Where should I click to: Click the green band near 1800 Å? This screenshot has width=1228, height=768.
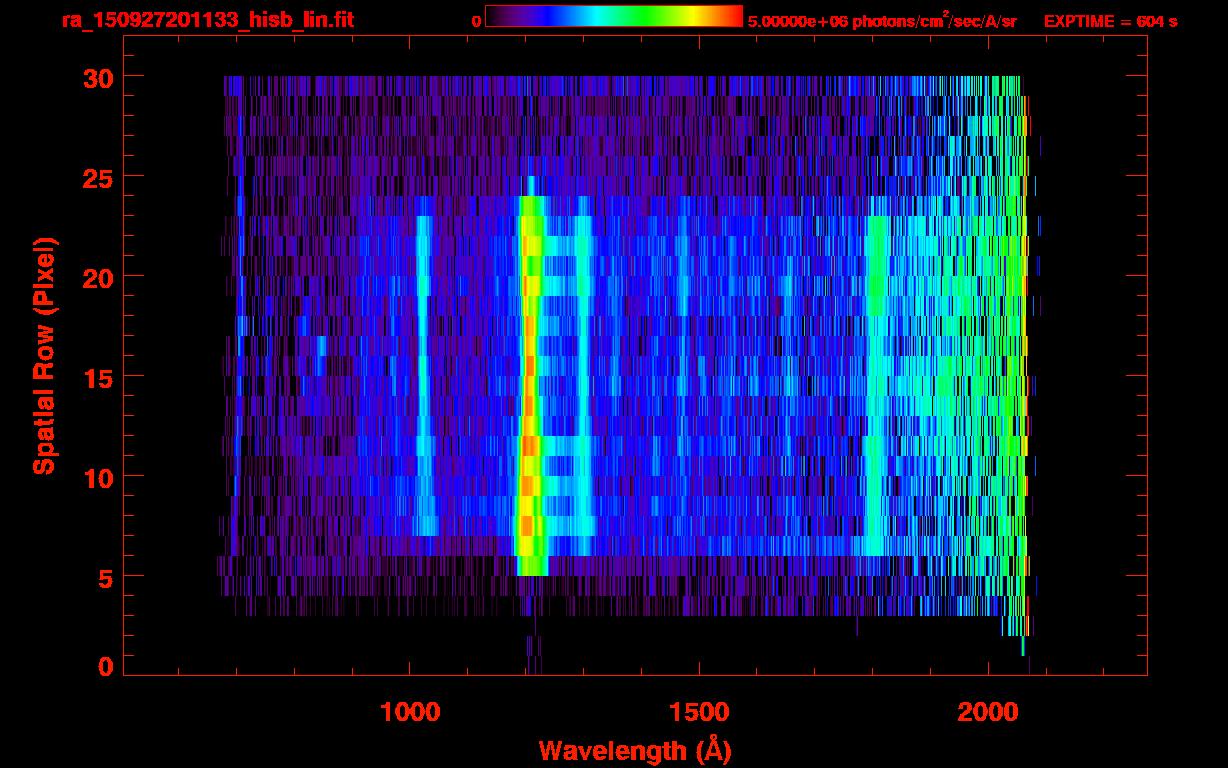(877, 385)
